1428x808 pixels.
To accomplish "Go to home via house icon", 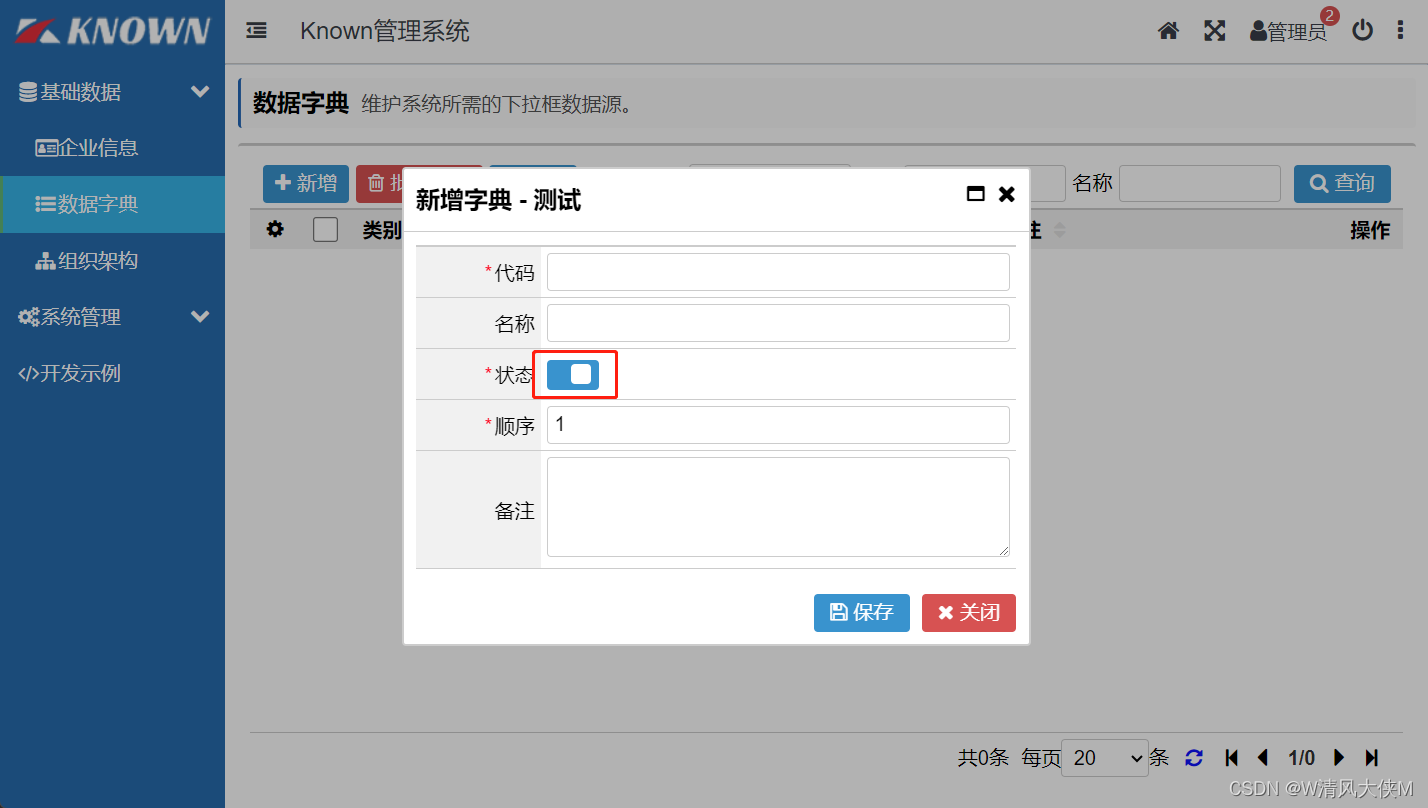I will click(1168, 31).
